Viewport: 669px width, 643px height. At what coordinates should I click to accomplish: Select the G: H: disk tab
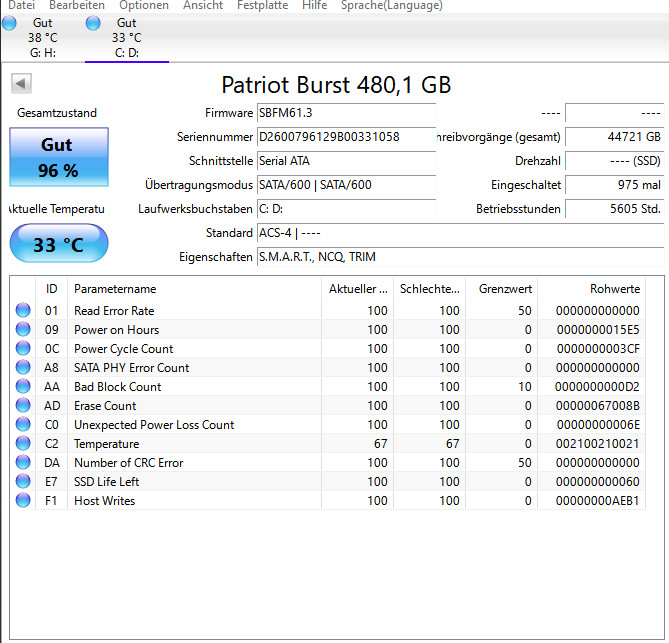point(43,38)
